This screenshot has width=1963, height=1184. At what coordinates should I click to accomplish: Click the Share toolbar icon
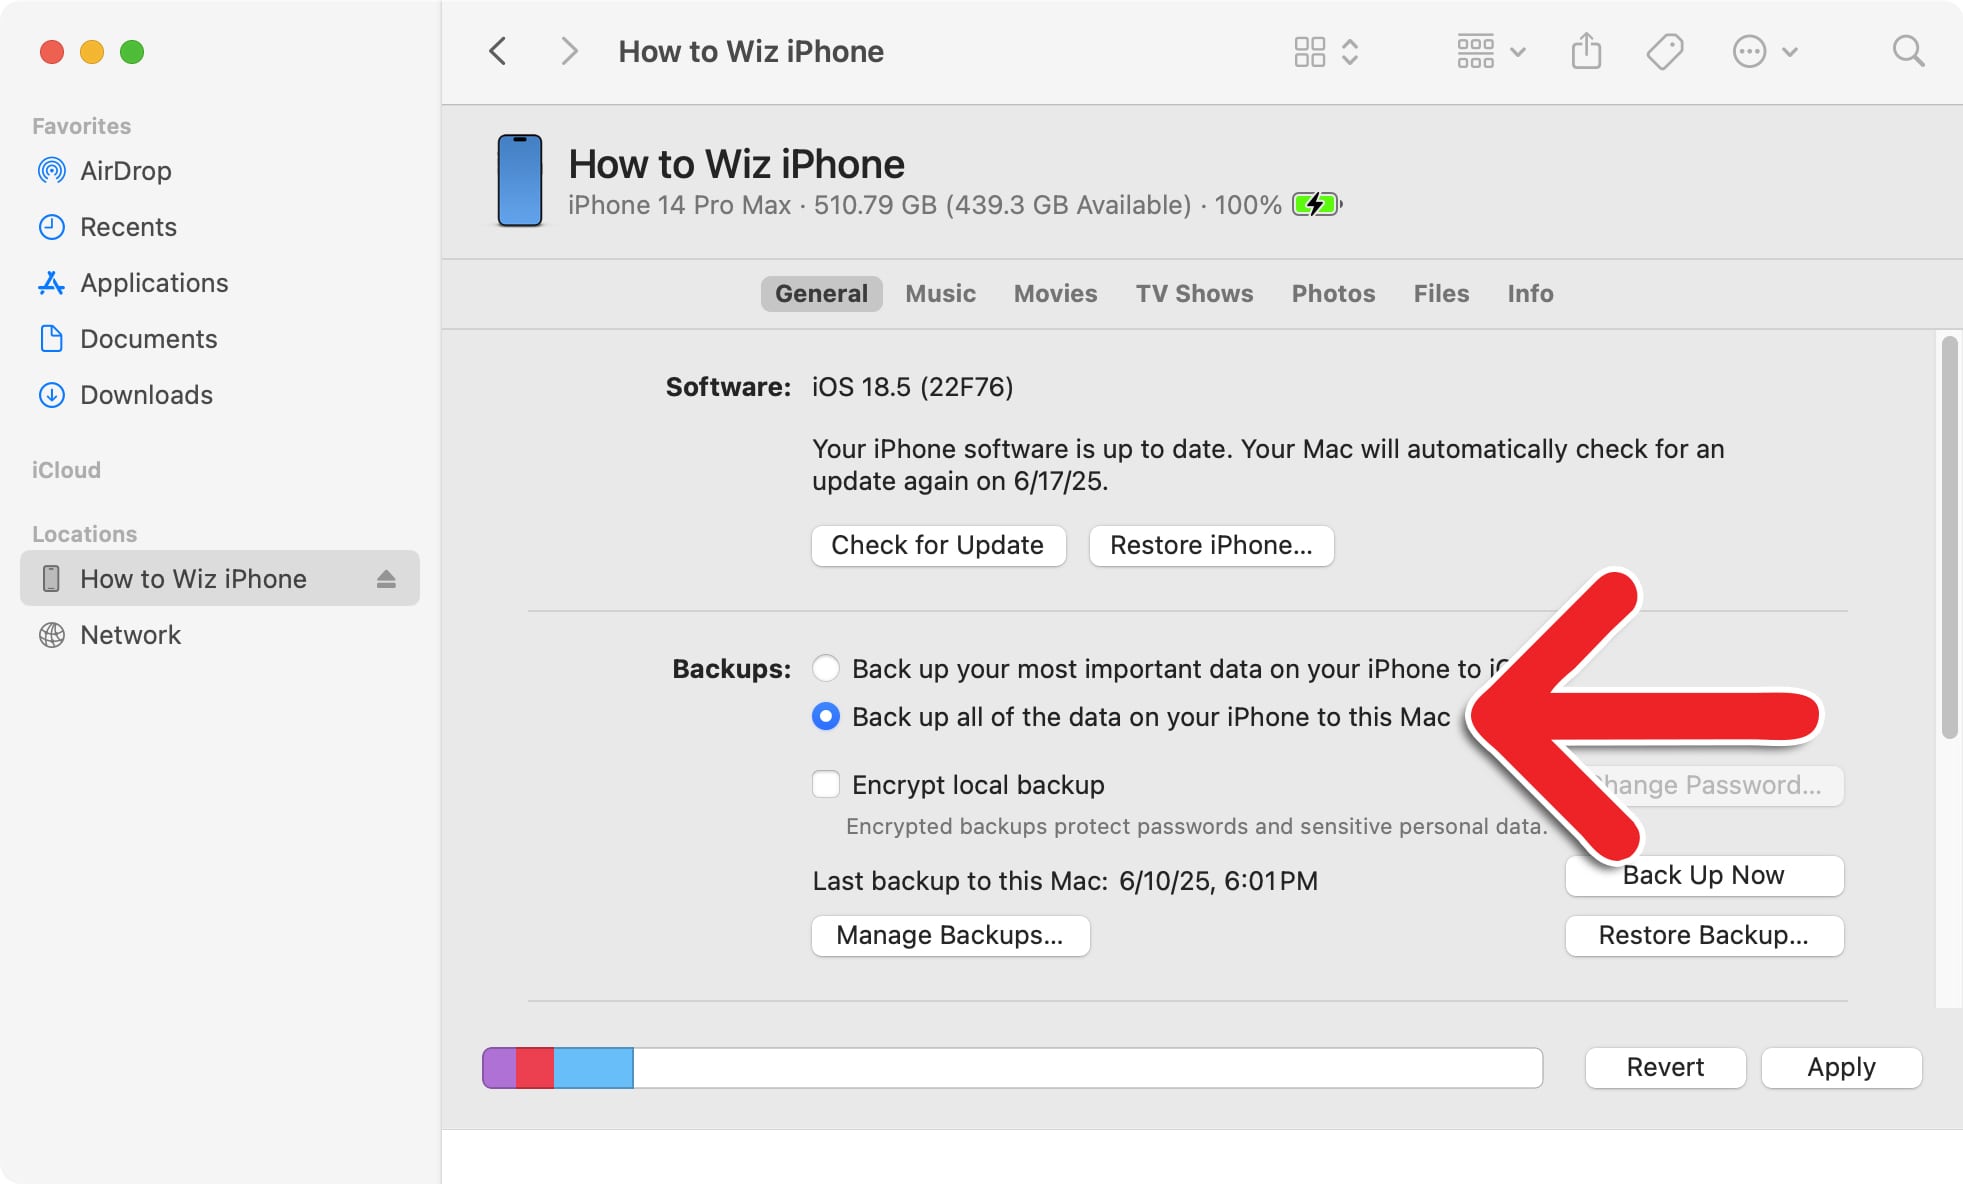click(x=1585, y=50)
